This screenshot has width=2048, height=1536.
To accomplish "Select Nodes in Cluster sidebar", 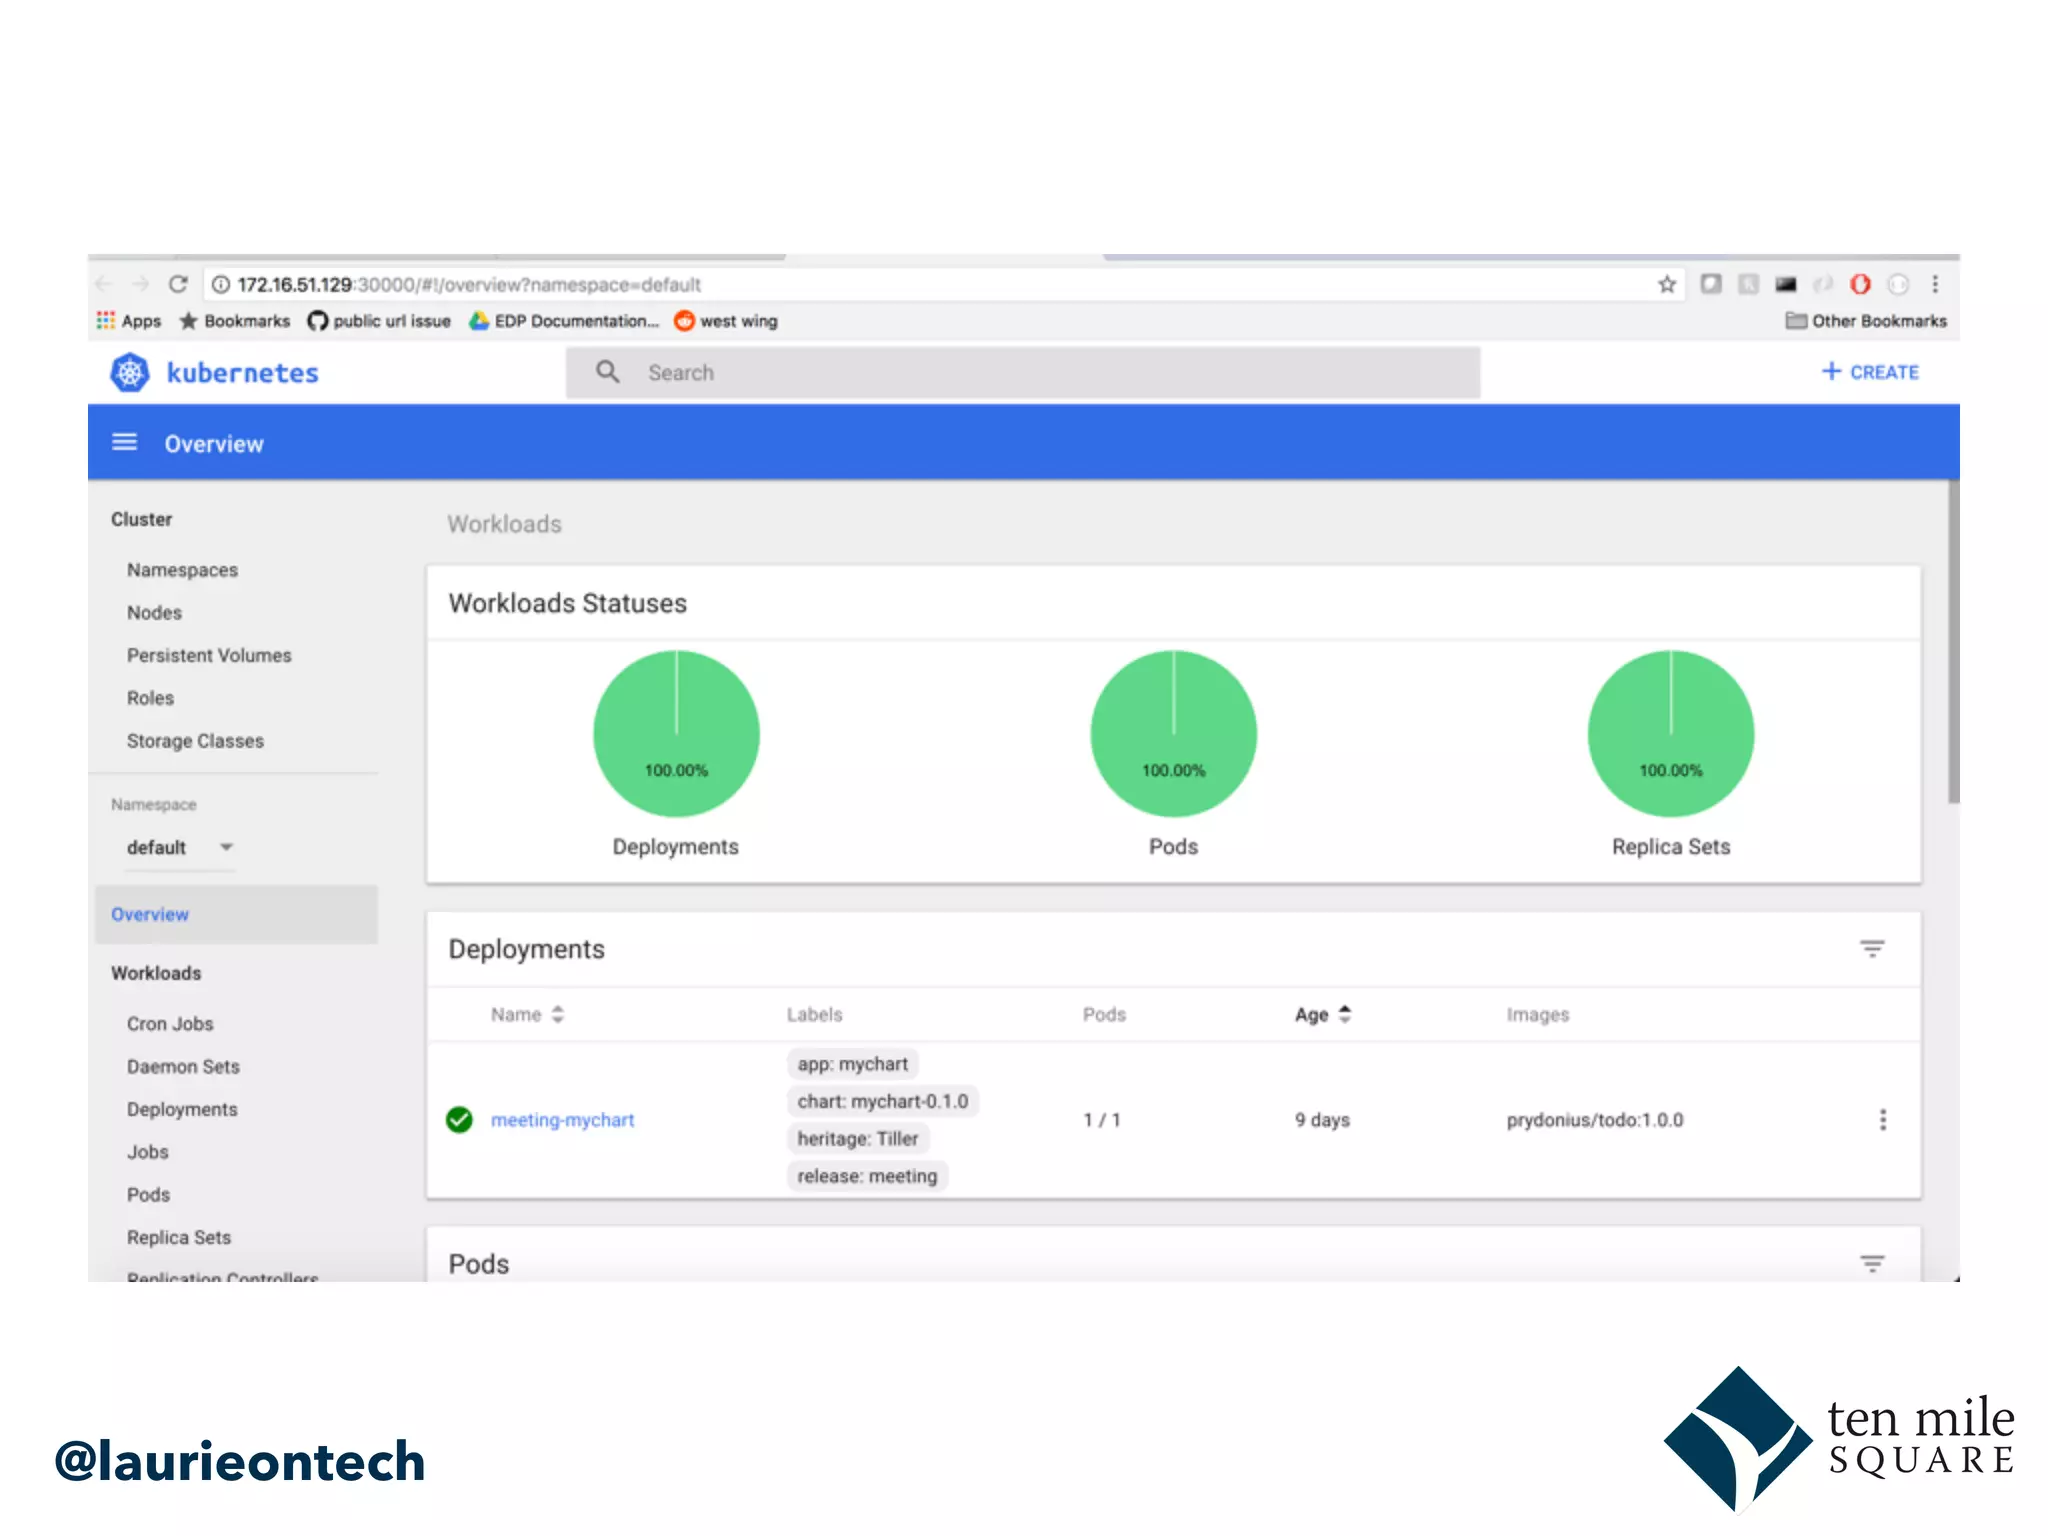I will (154, 612).
